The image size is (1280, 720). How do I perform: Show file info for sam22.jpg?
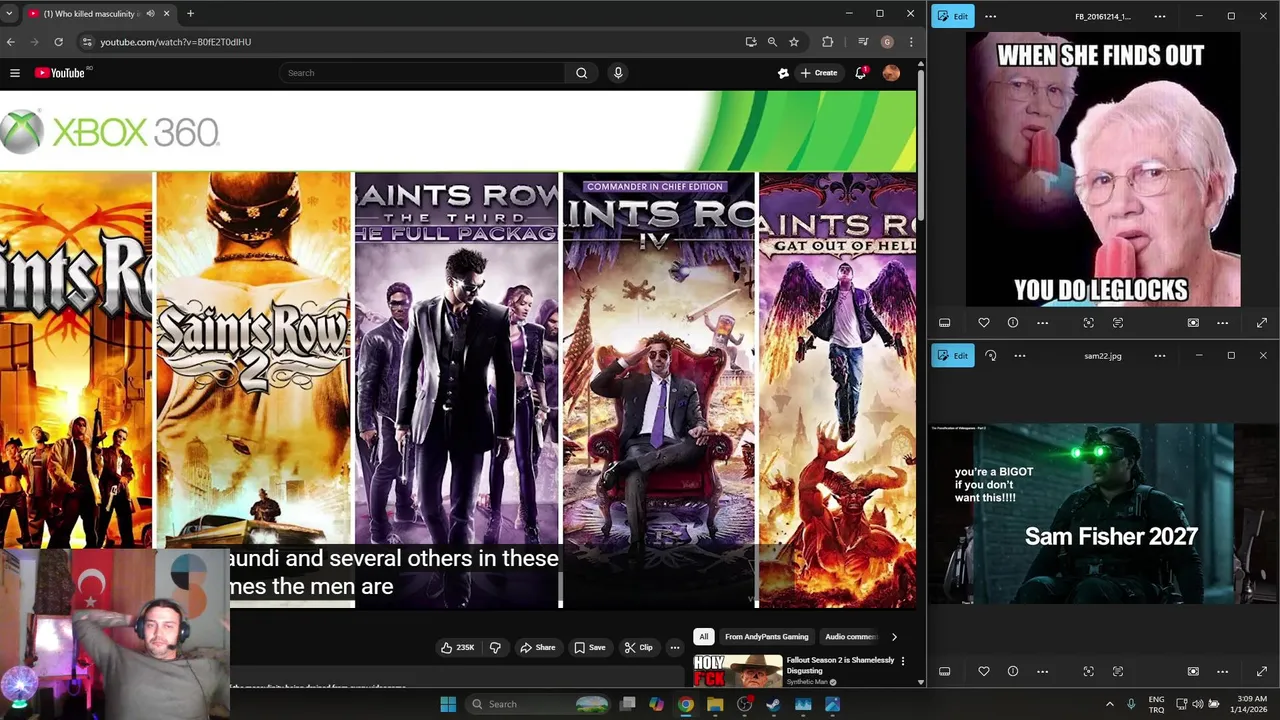pos(1013,671)
